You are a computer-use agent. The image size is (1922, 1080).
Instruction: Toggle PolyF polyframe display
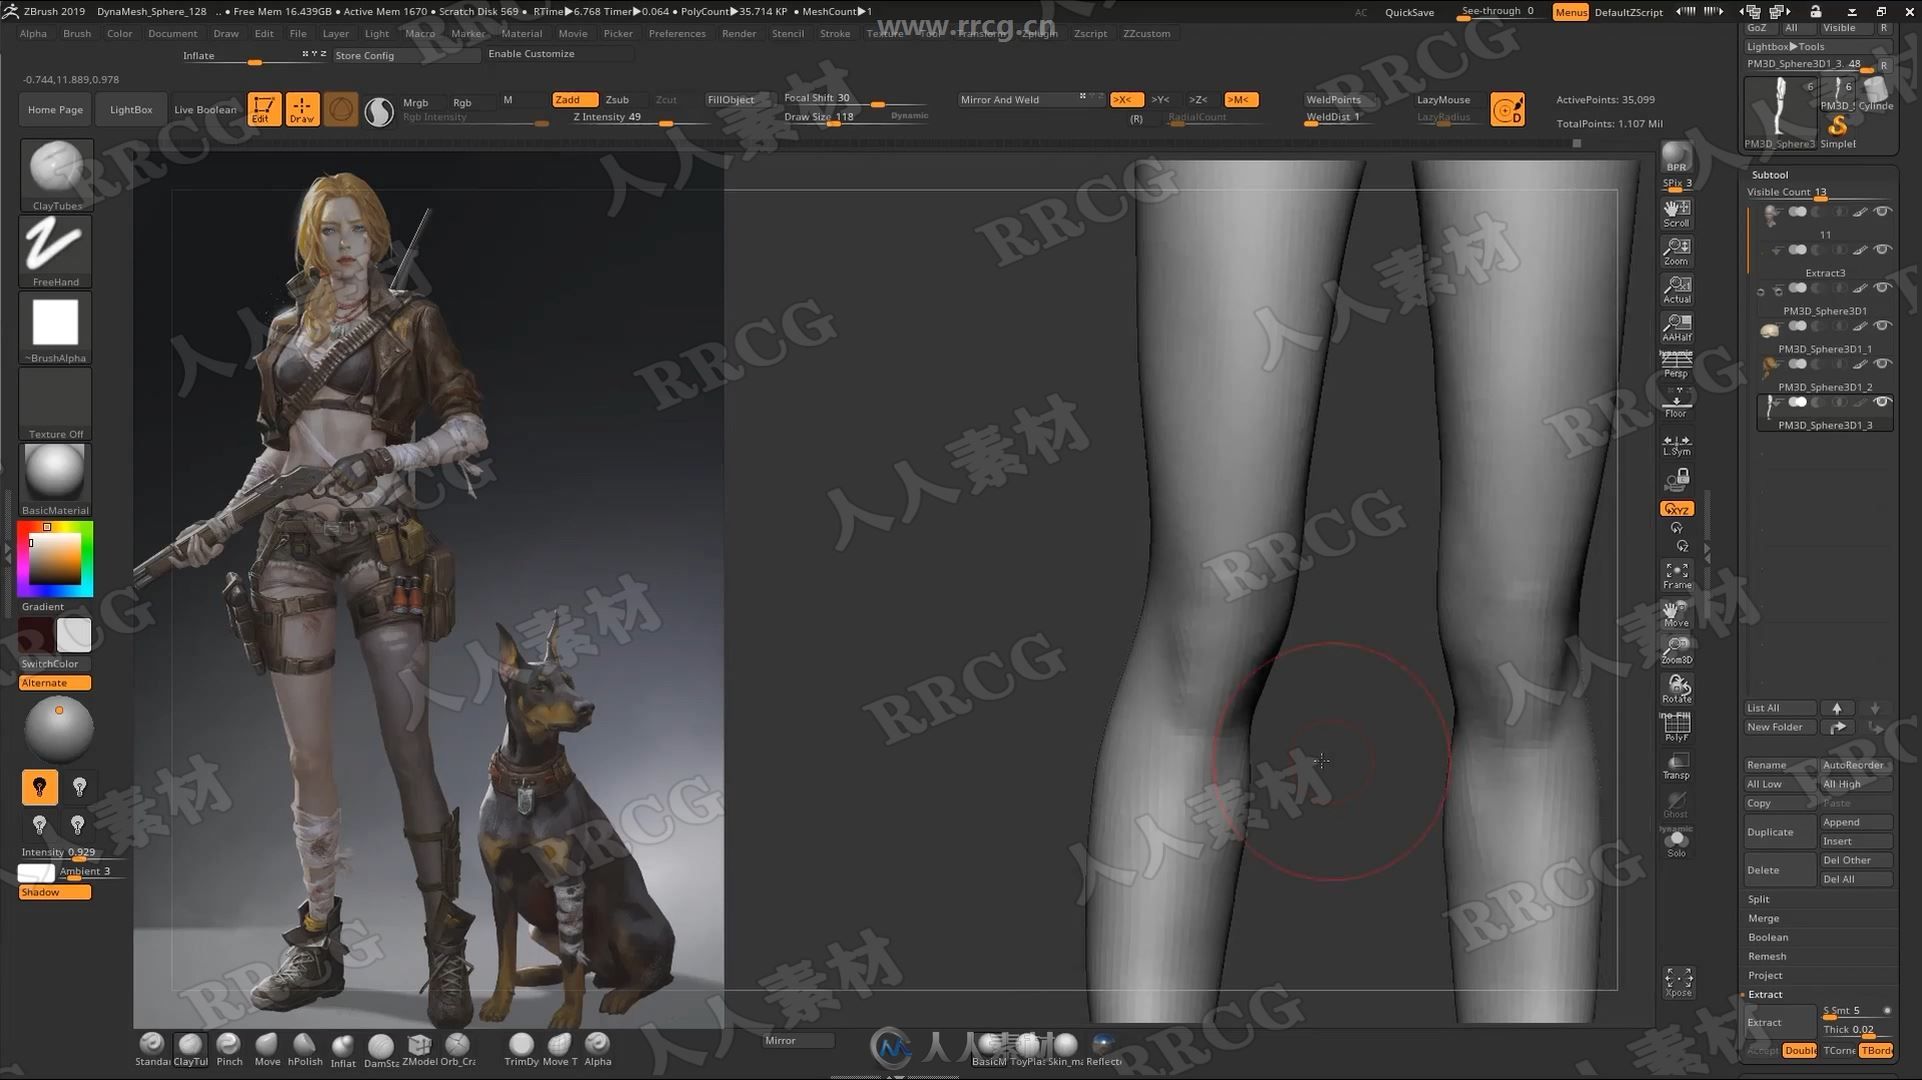click(x=1677, y=727)
